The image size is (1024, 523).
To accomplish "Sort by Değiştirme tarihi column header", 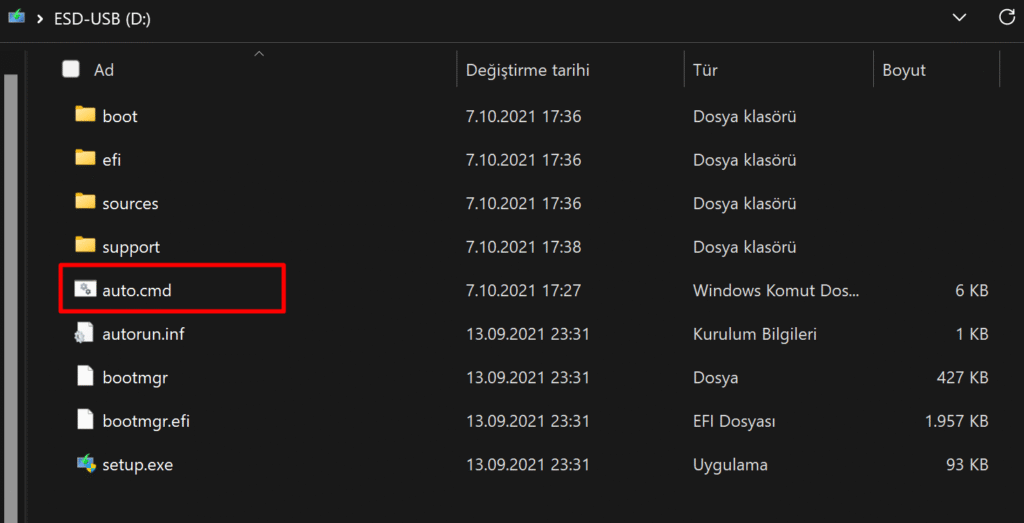I will [528, 70].
